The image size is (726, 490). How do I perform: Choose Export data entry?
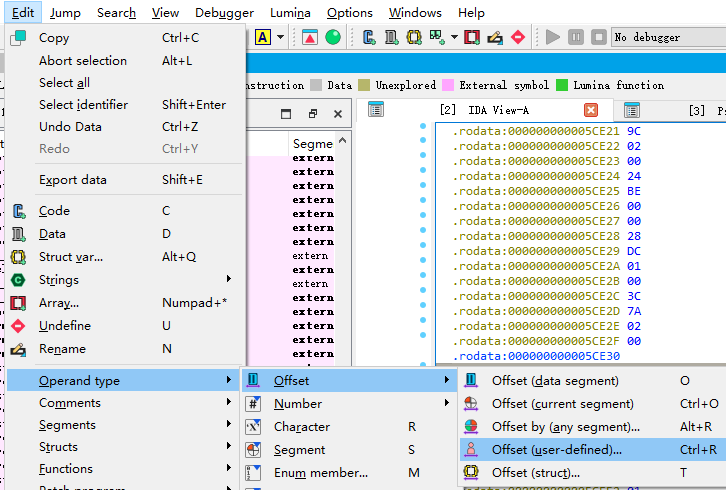click(125, 180)
